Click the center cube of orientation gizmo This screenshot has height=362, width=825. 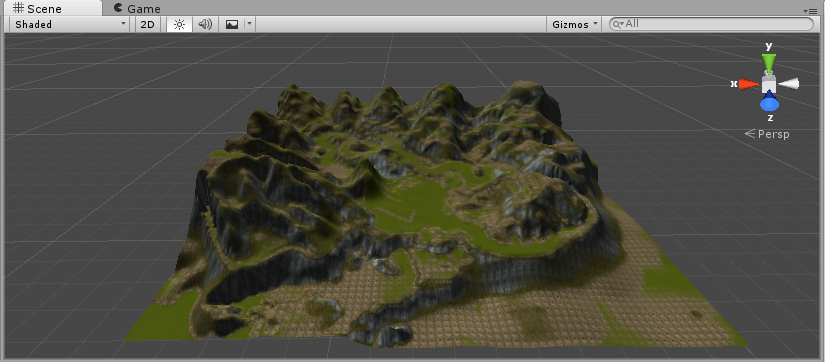point(769,84)
